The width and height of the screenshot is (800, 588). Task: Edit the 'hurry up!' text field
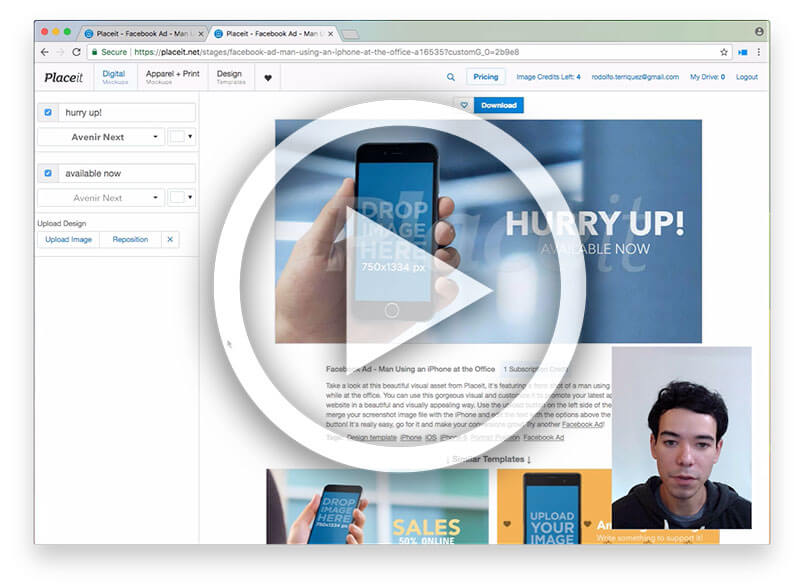127,112
